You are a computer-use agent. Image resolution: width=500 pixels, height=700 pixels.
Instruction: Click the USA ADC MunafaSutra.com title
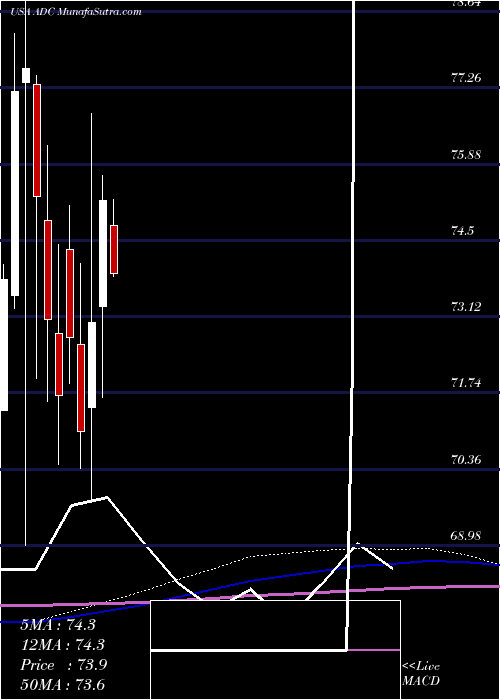point(76,12)
